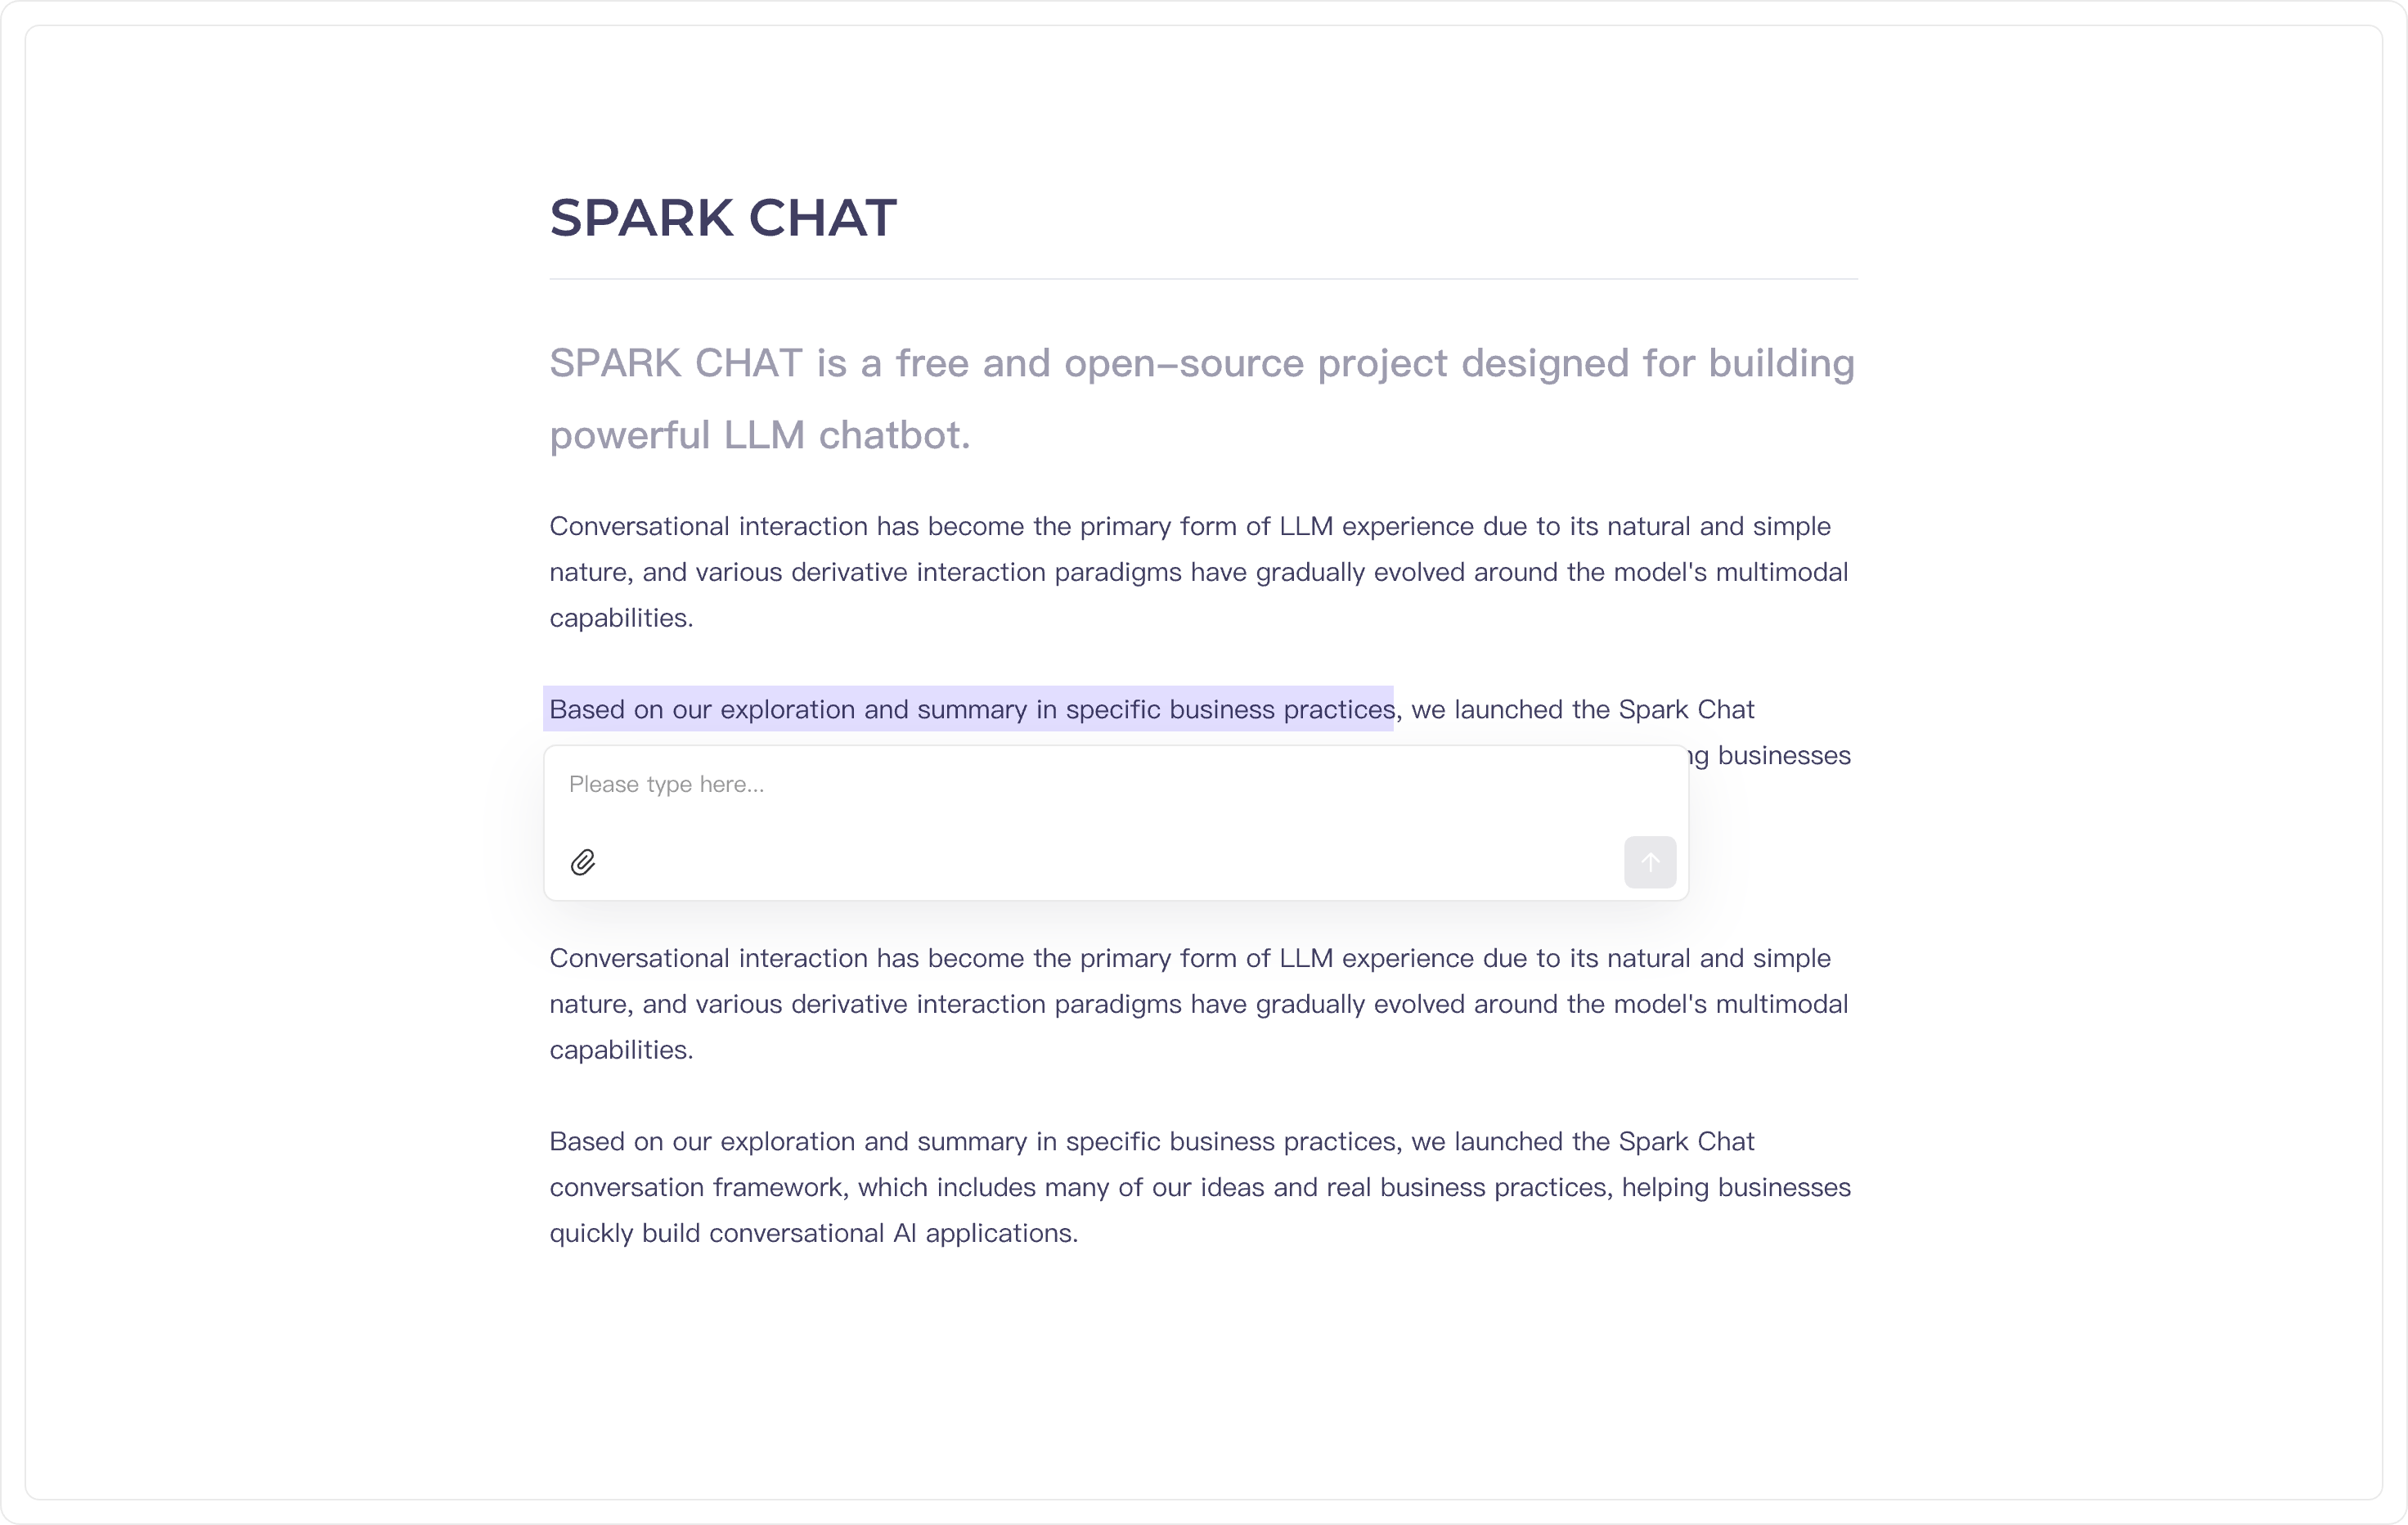The image size is (2408, 1525).
Task: Click the gray "SPARK CHAT is a free" subtitle line
Action: (1201, 364)
